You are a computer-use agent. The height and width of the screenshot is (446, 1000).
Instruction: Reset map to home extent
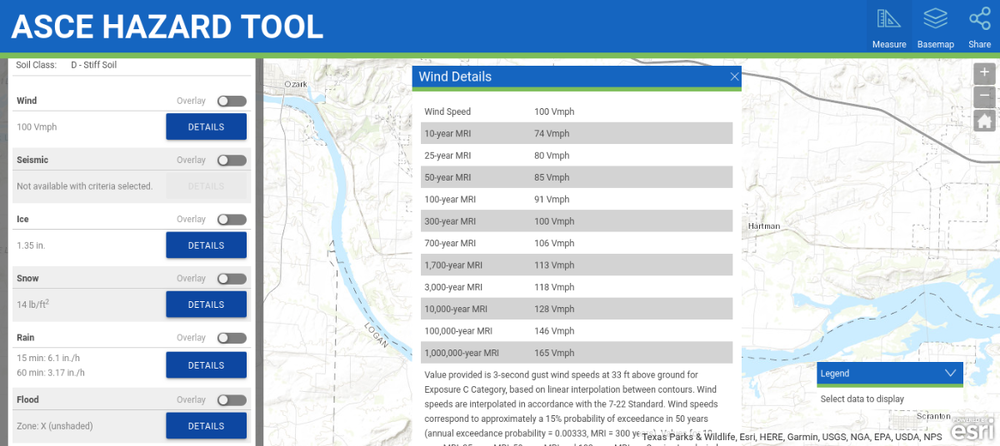point(985,120)
